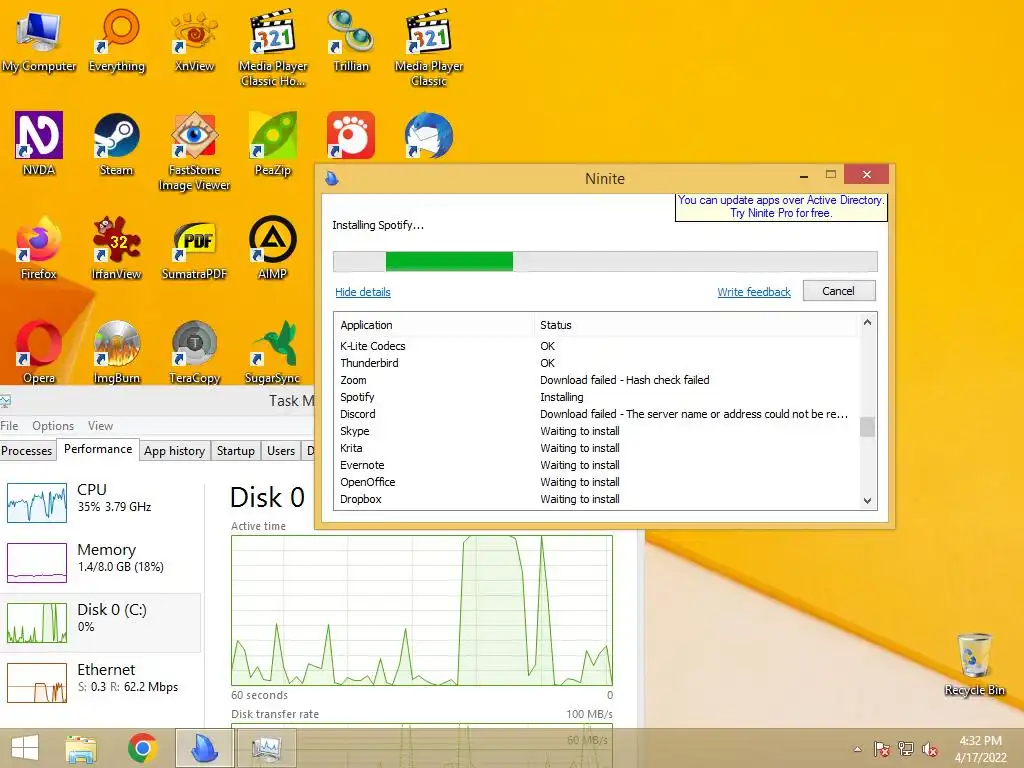
Task: Open Task Manager Options menu
Action: (53, 426)
